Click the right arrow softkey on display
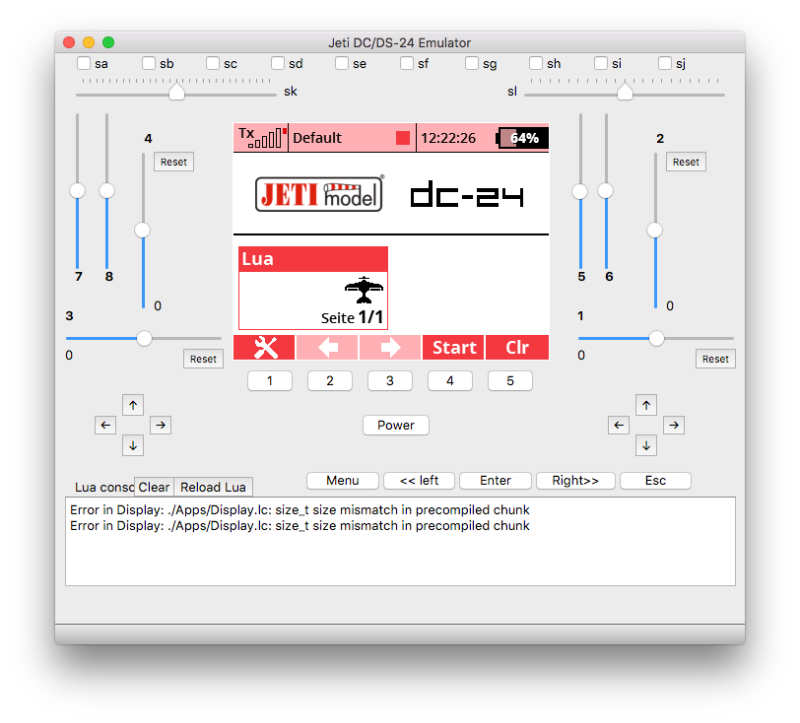This screenshot has width=800, height=723. [390, 347]
